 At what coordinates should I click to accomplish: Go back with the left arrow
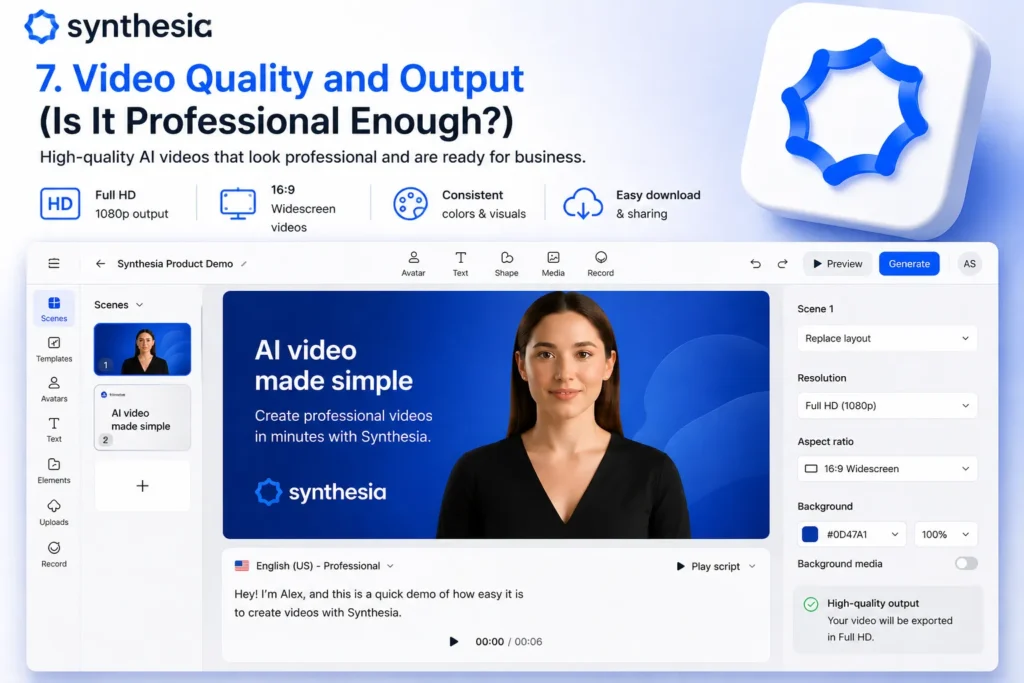pos(100,263)
